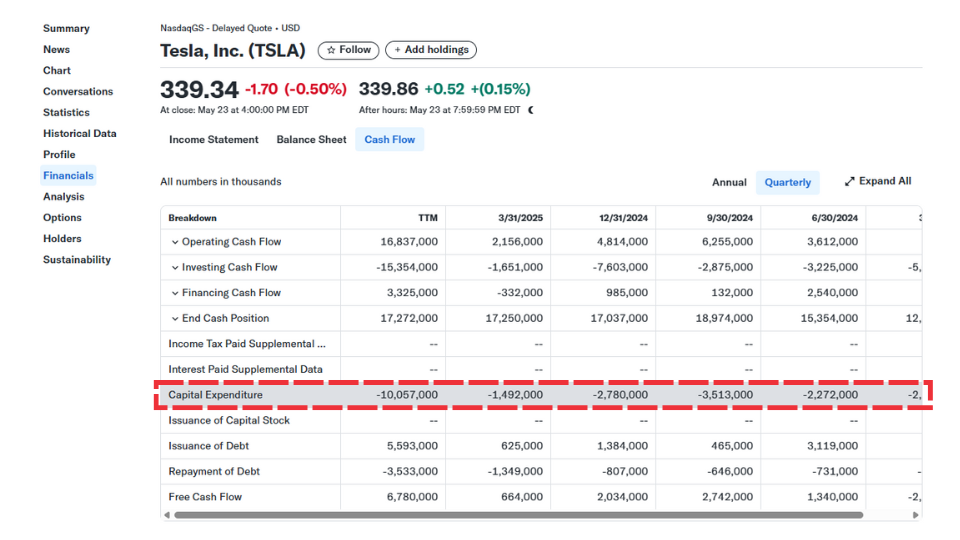
Task: Open Conversations in sidebar
Action: 78,92
